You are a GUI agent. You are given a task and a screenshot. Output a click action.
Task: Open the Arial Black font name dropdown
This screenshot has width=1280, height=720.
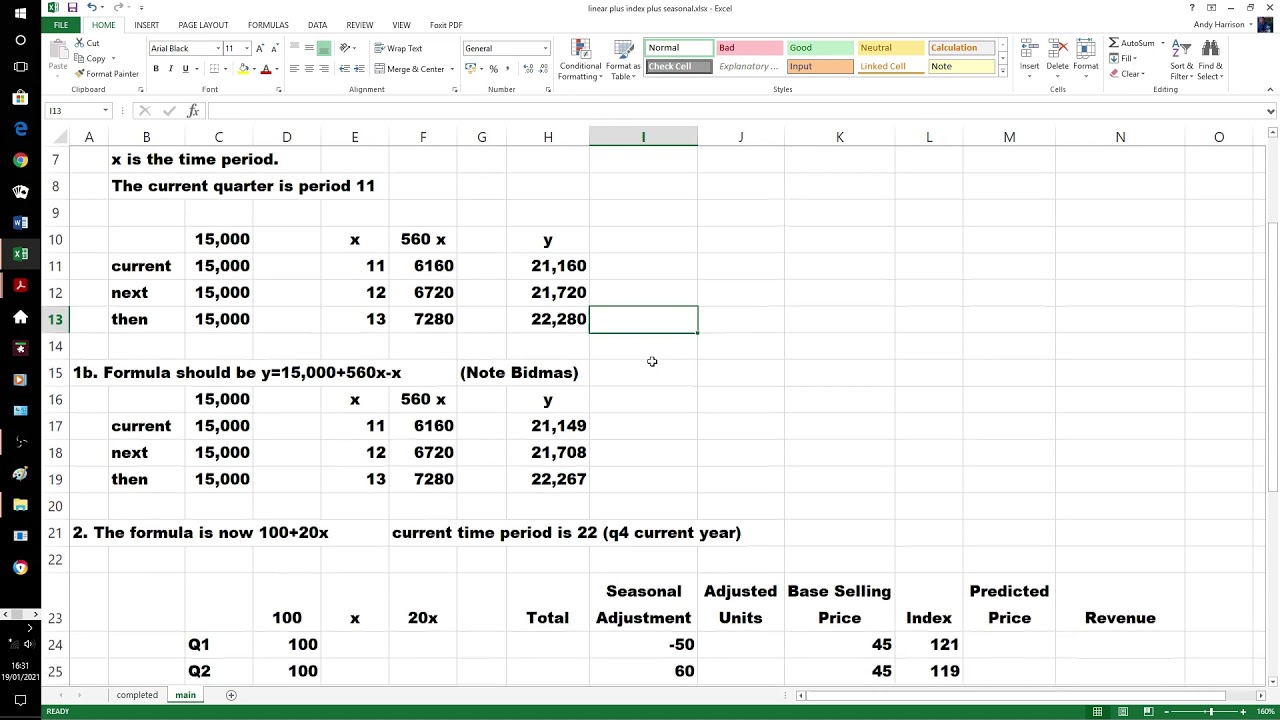tap(218, 48)
